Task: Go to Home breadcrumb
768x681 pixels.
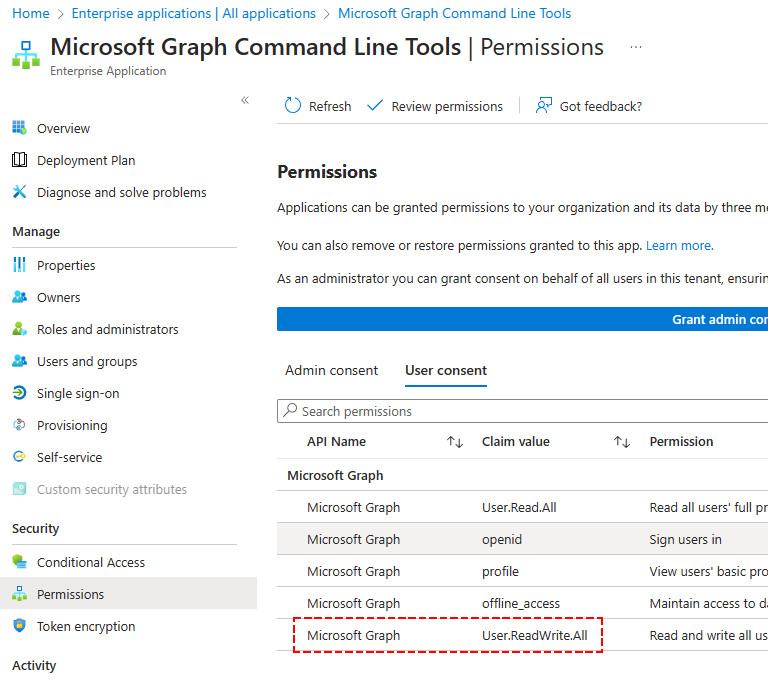Action: point(31,13)
